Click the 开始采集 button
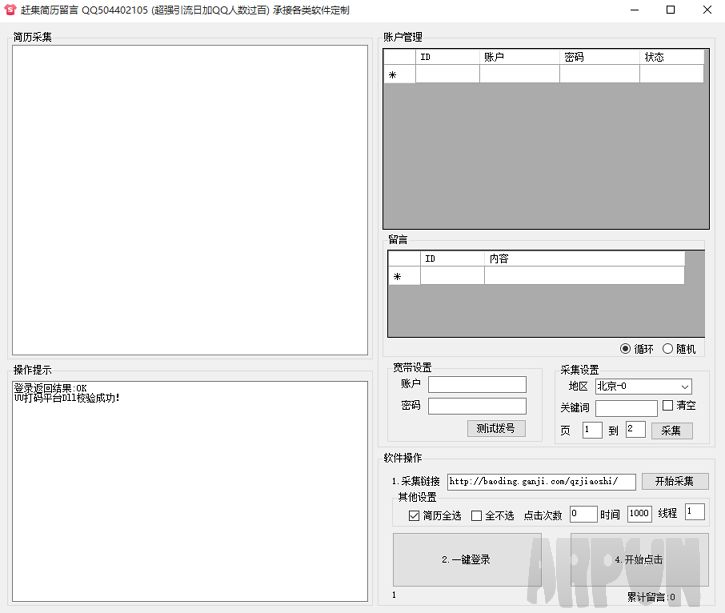 [674, 481]
